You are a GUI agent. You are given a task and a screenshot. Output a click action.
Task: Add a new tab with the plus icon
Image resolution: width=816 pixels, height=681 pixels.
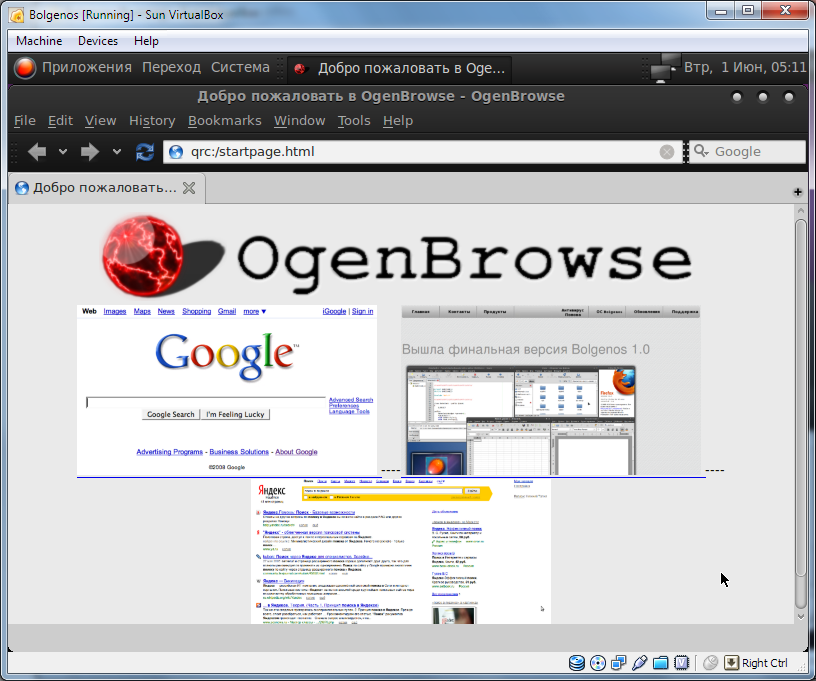(x=797, y=192)
